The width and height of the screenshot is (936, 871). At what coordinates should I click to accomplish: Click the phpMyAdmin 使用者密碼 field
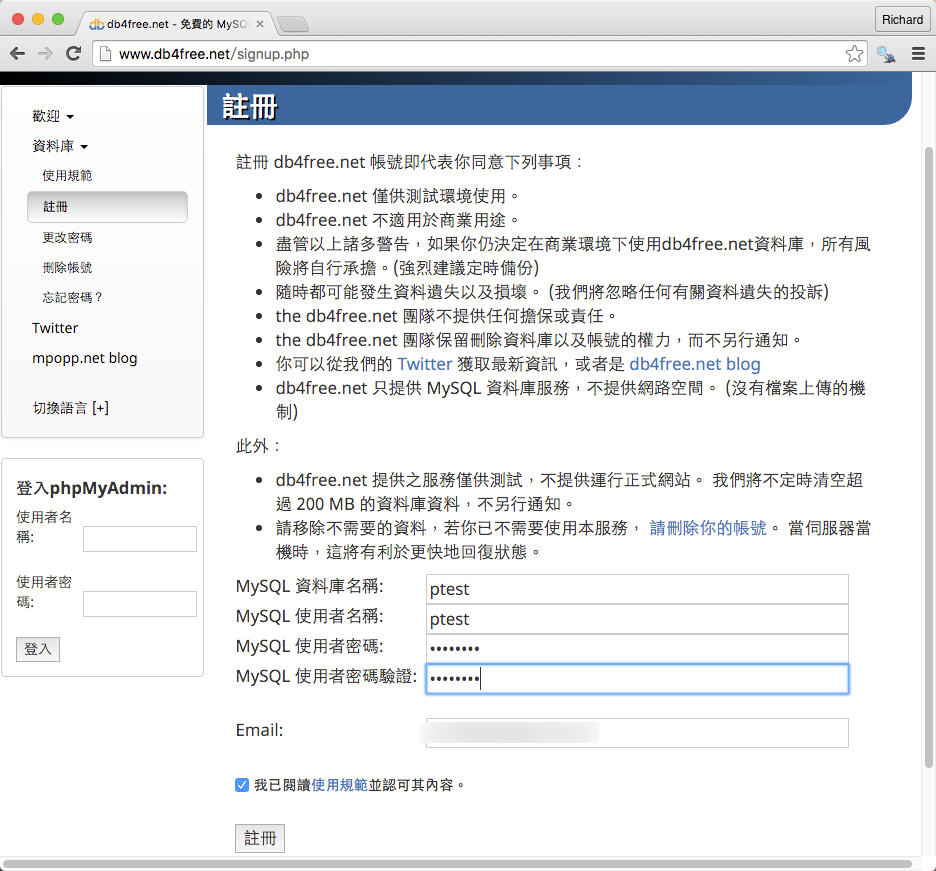(140, 604)
